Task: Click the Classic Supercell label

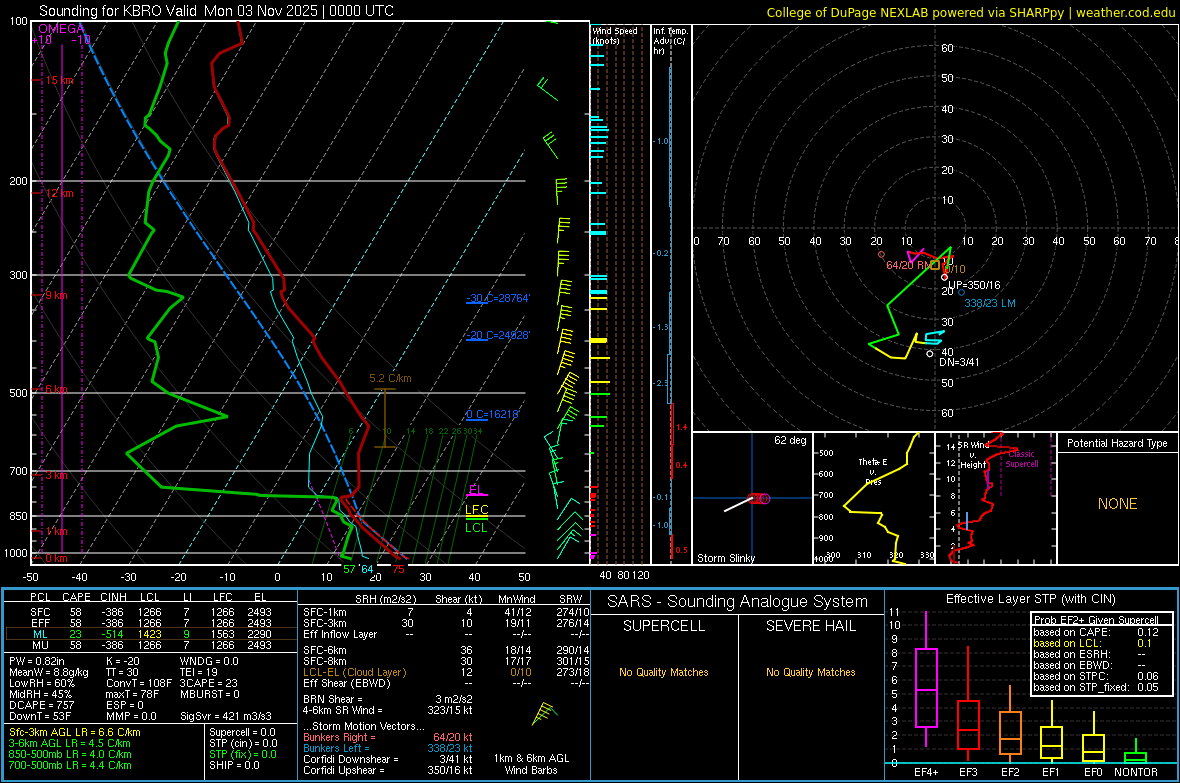Action: pos(1021,459)
